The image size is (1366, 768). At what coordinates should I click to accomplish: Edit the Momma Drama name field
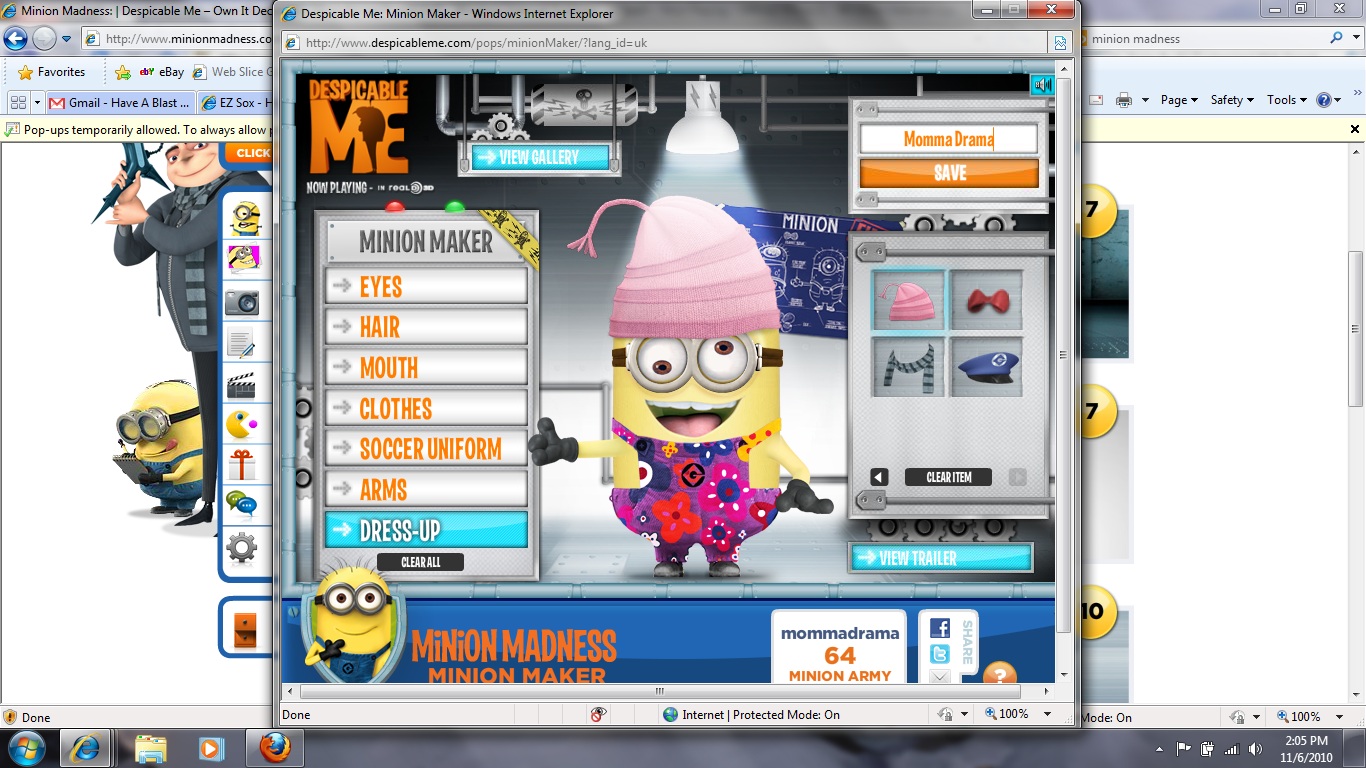[x=949, y=139]
